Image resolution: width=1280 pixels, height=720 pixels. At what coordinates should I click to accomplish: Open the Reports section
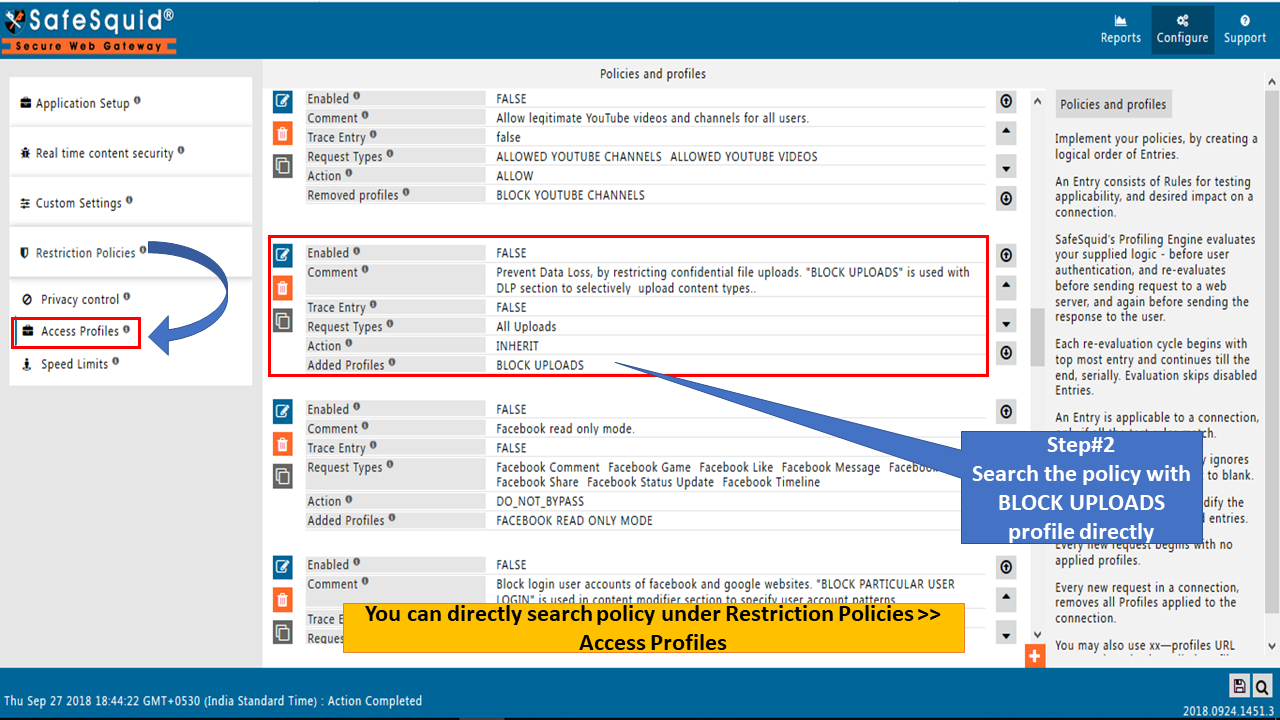[1121, 30]
